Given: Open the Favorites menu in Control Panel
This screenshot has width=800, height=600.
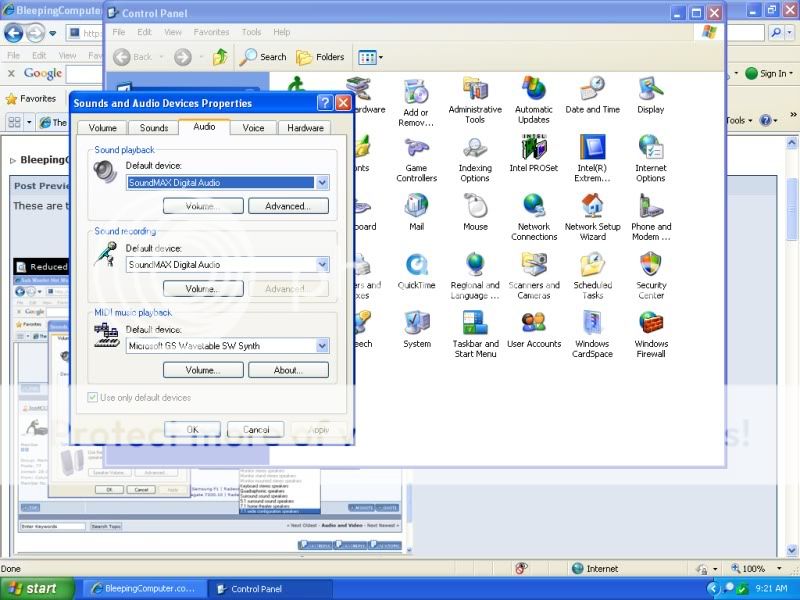Looking at the screenshot, I should click(211, 32).
